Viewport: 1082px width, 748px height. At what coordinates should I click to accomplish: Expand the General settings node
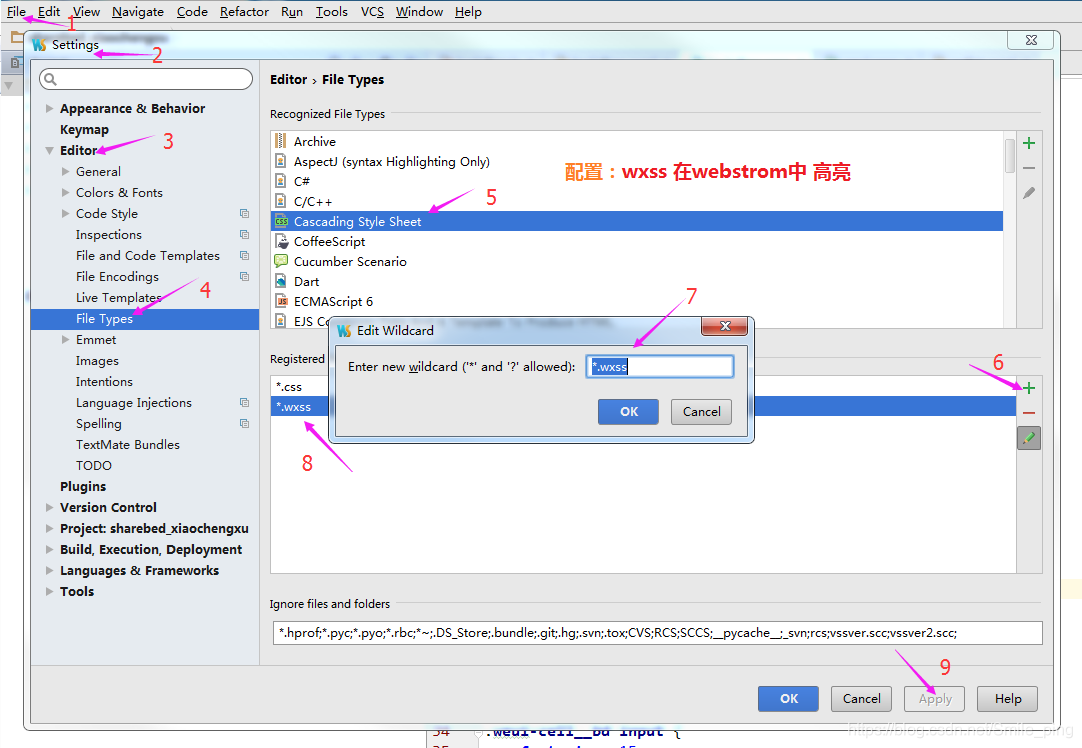pyautogui.click(x=66, y=171)
